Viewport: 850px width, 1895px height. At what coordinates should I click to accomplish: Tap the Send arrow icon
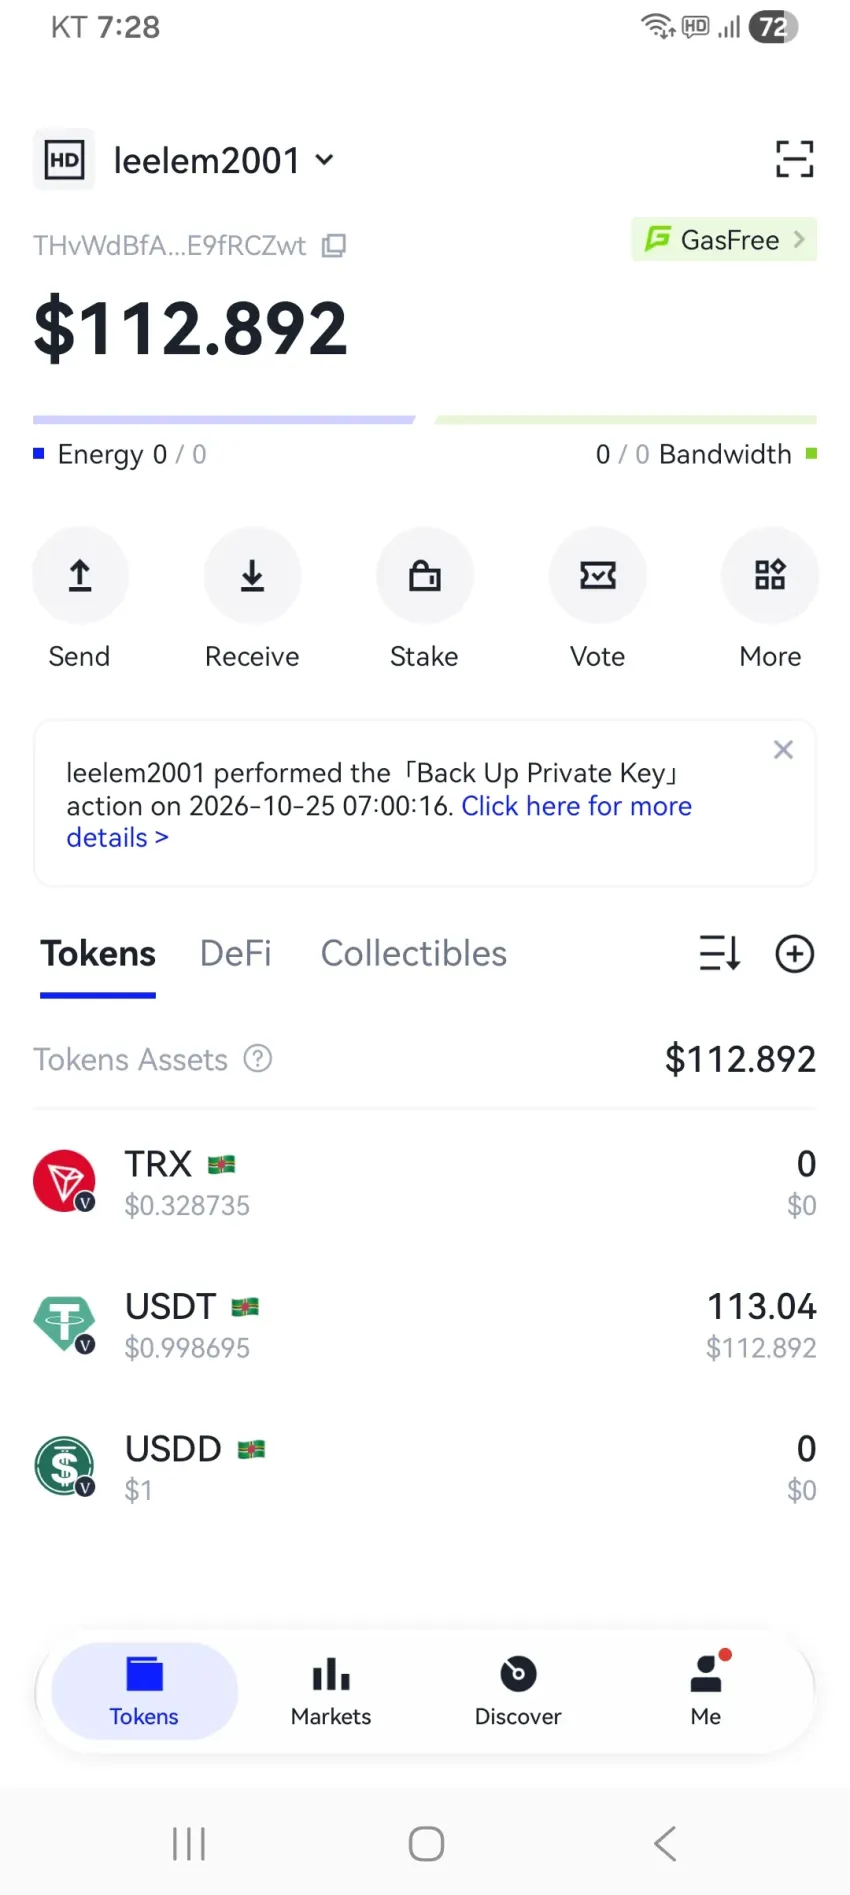80,575
